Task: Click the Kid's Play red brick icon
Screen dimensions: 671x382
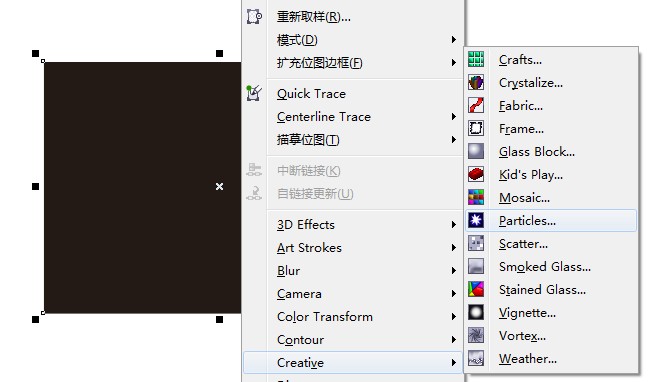Action: click(x=475, y=175)
